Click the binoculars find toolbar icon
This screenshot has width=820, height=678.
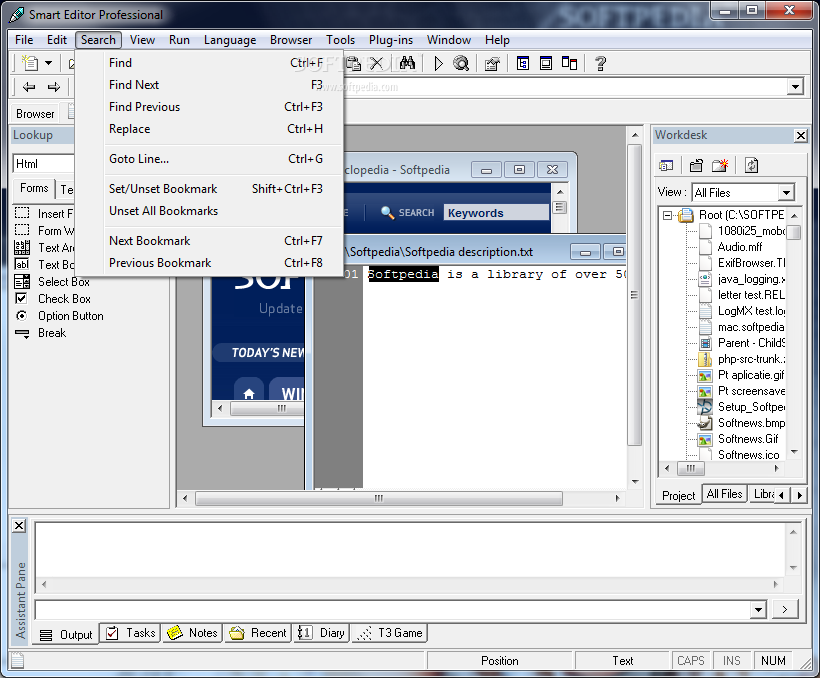click(x=407, y=63)
